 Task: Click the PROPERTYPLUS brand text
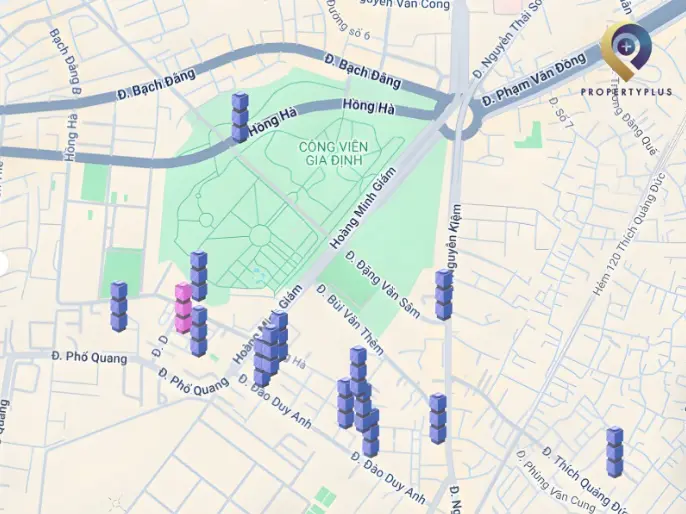626,92
